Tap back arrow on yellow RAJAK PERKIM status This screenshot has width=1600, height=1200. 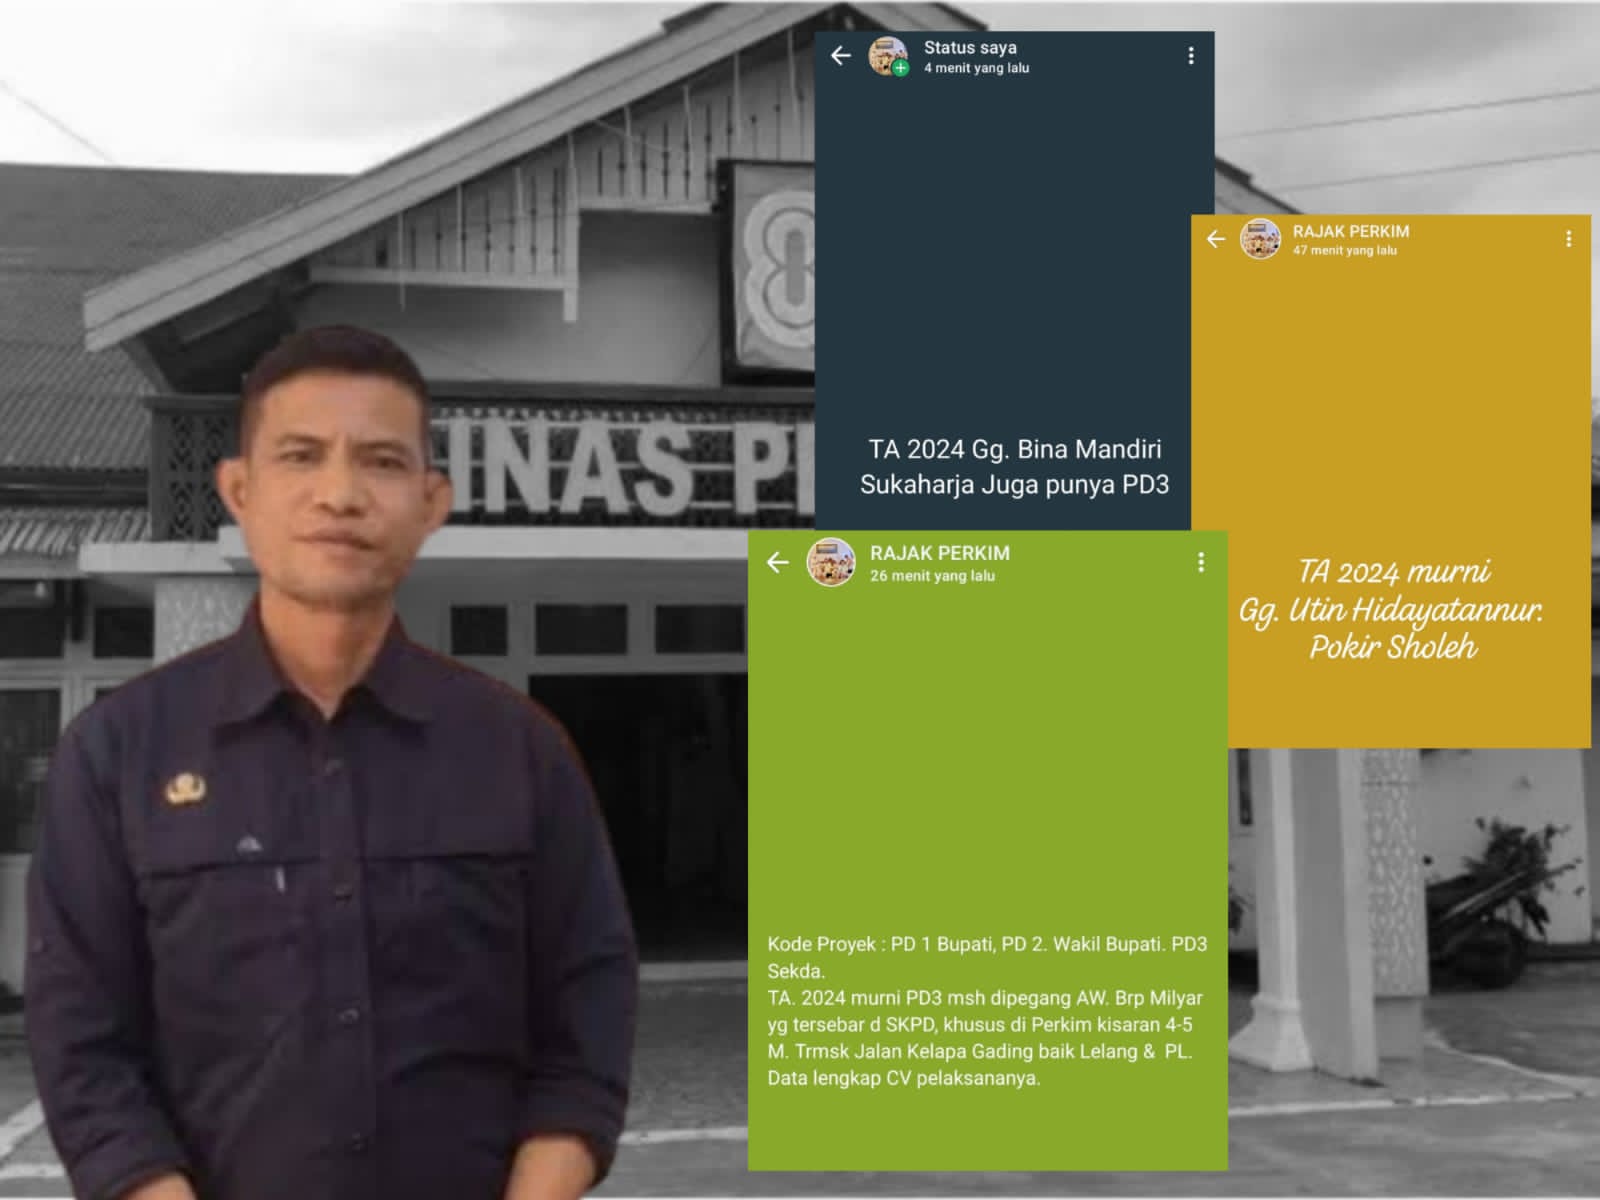[x=1216, y=239]
